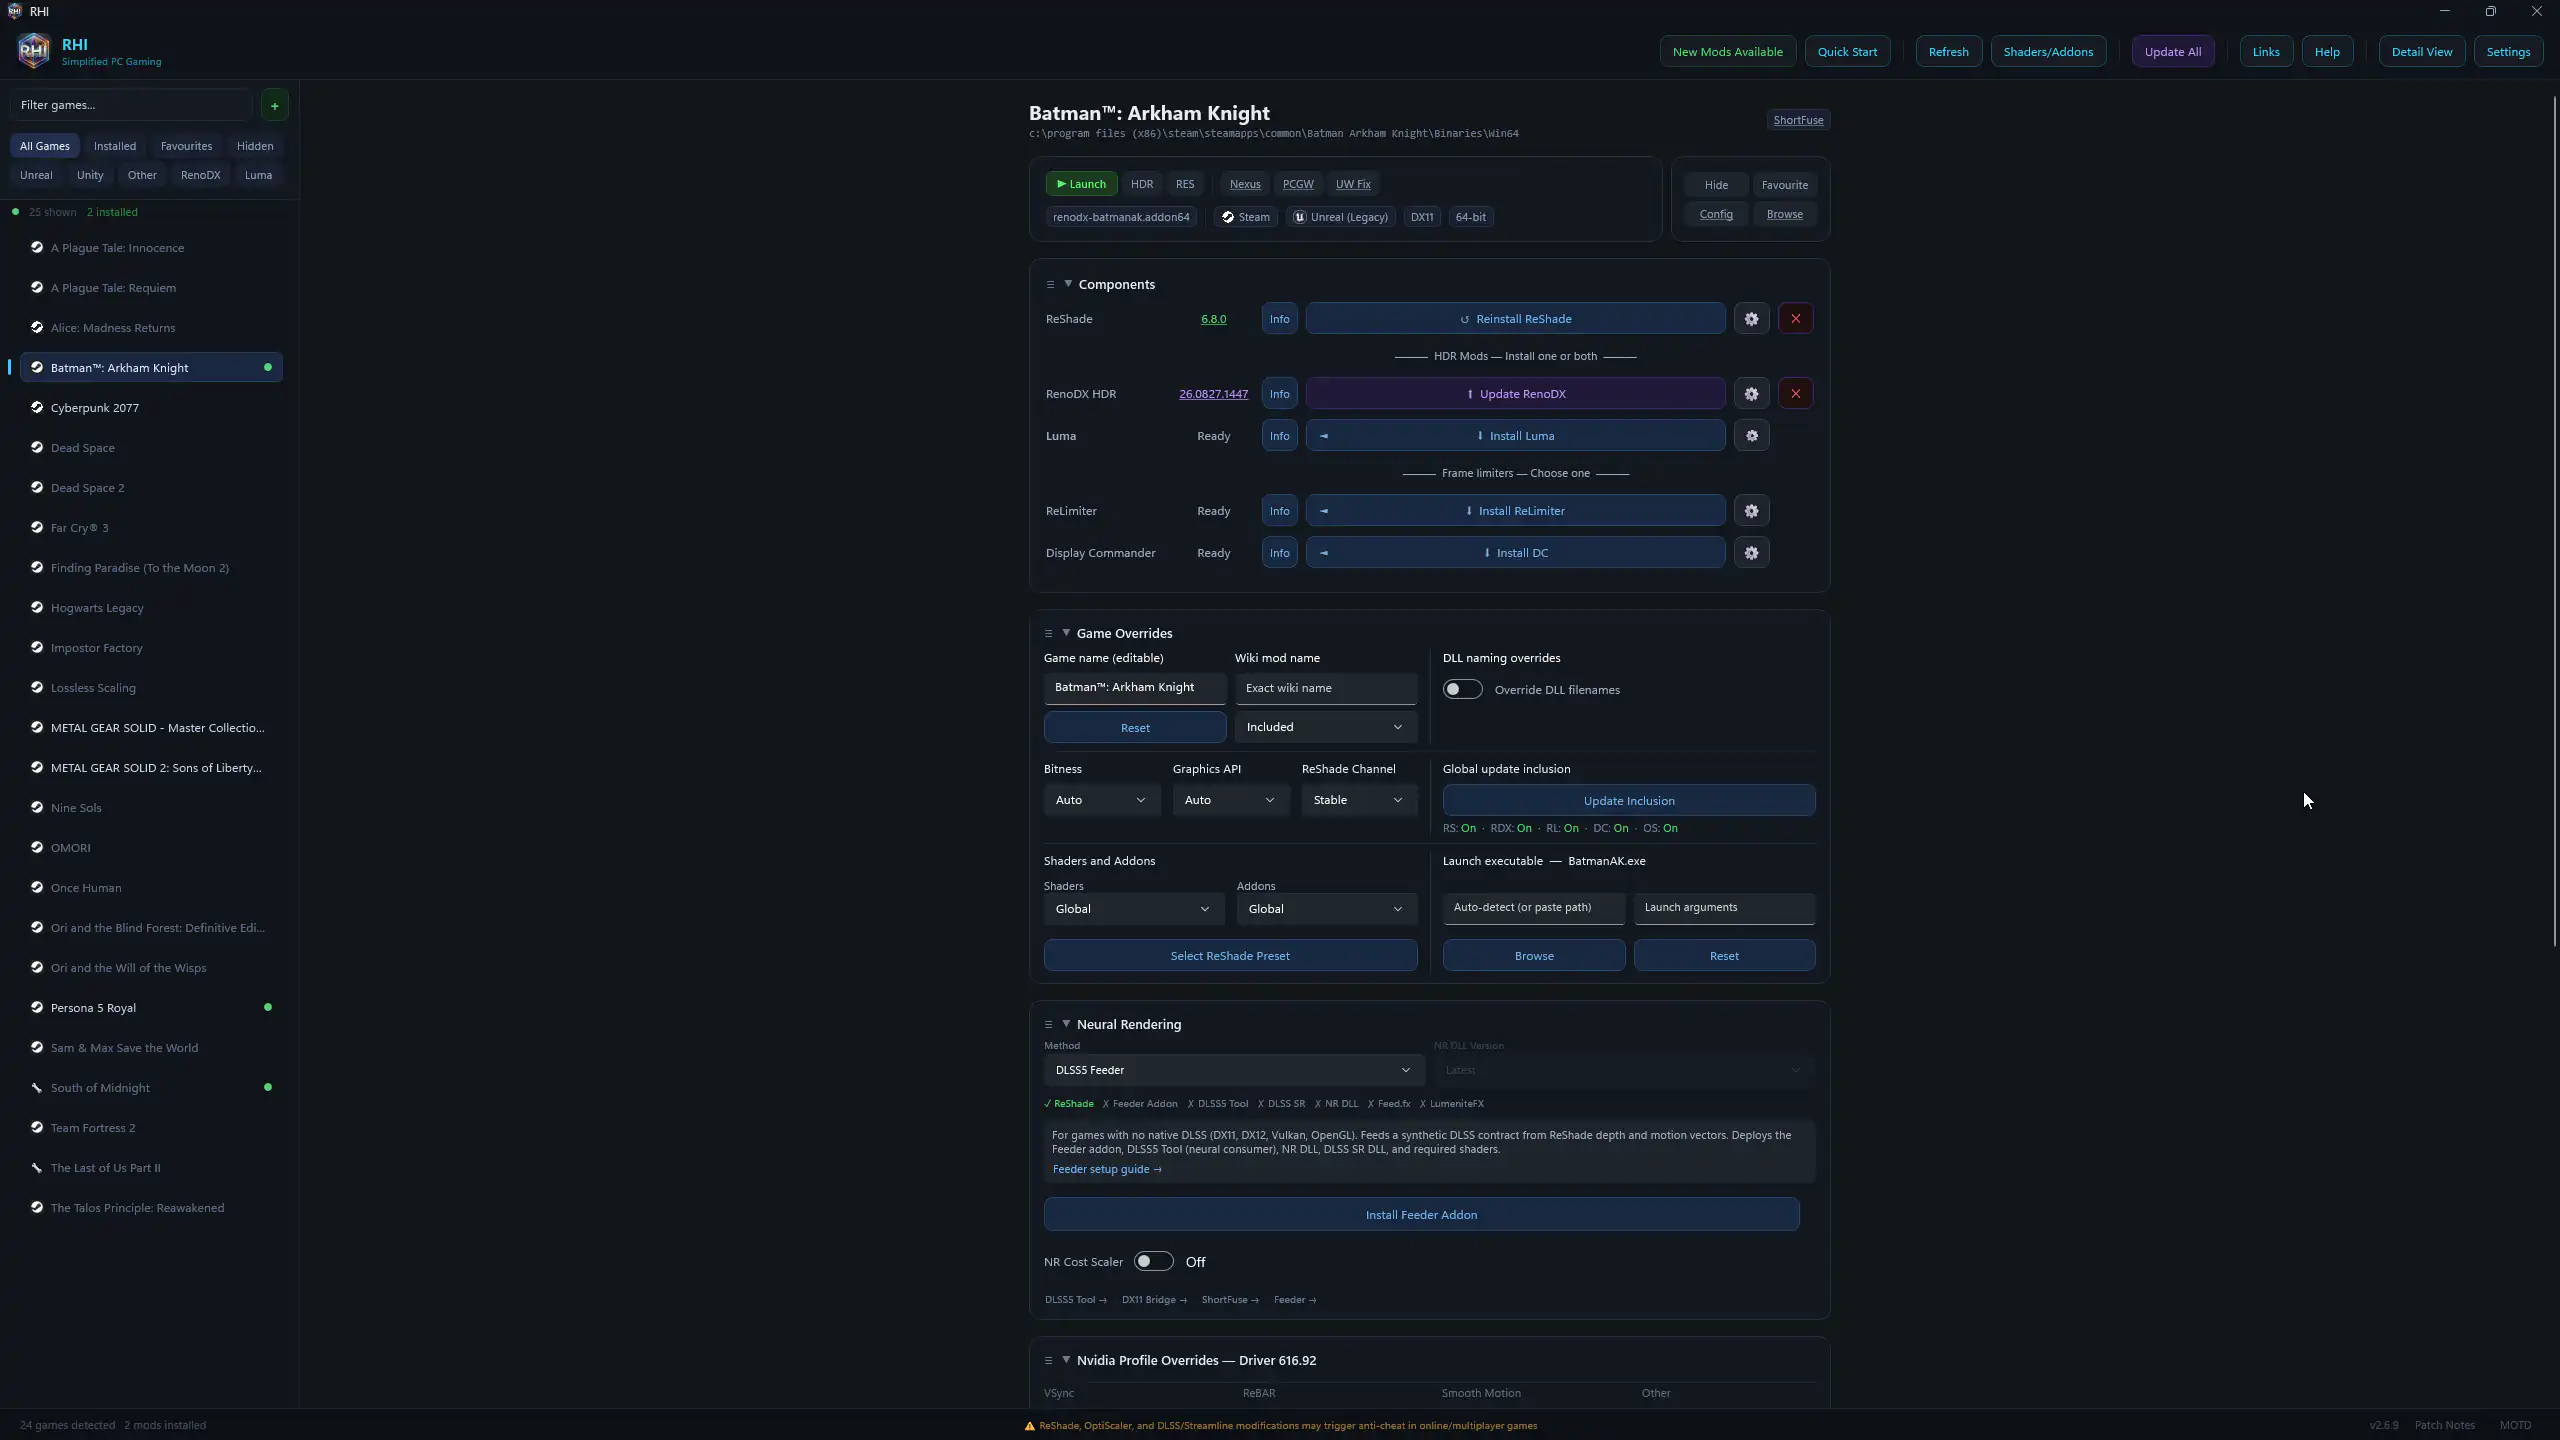Click the RHI logo icon
Viewport: 2560px width, 1440px height.
tap(33, 50)
